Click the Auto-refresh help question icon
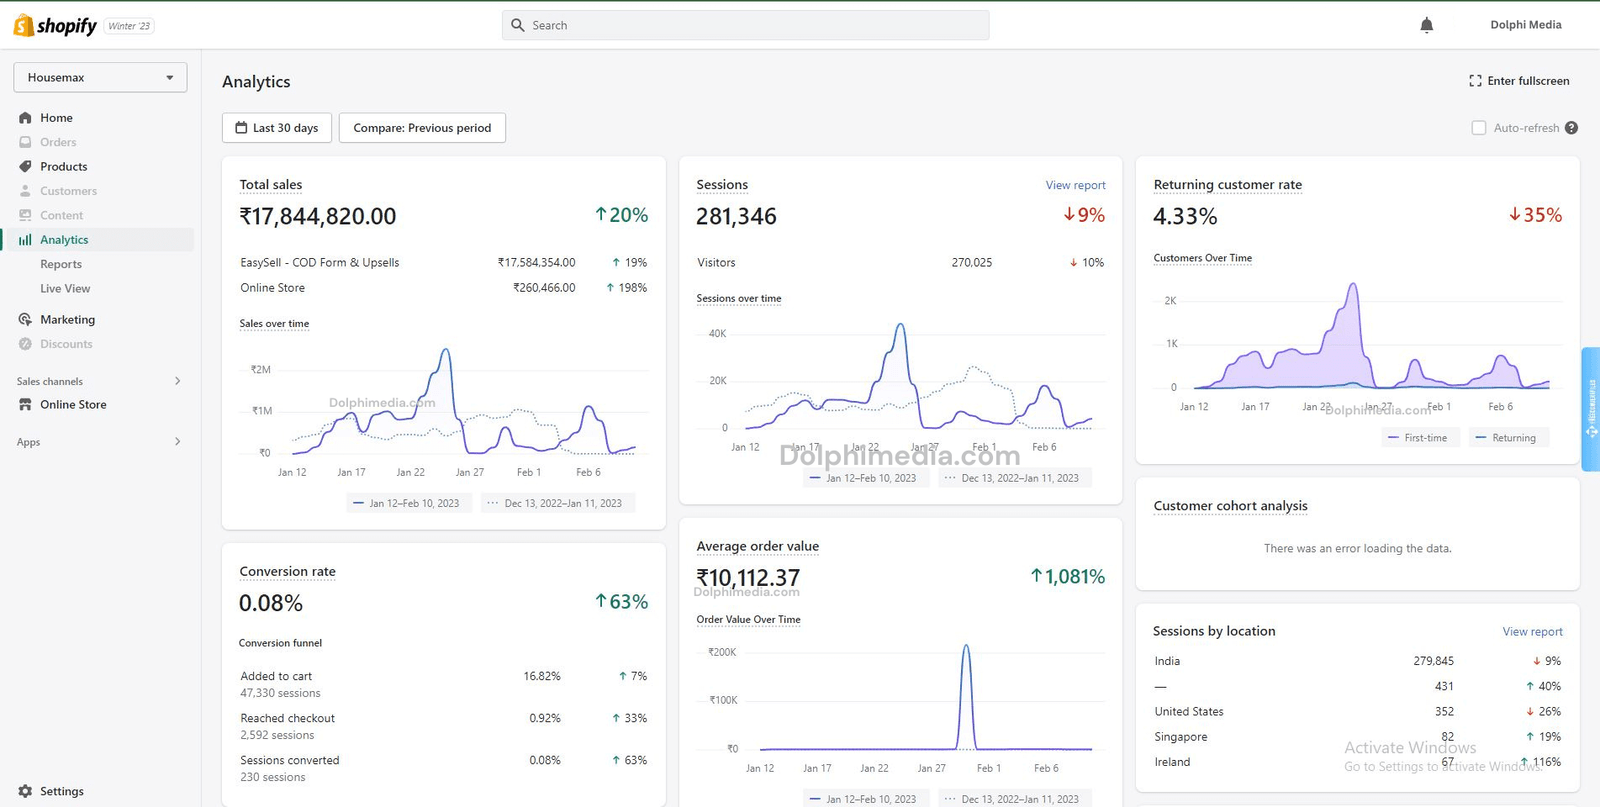The height and width of the screenshot is (807, 1600). (1571, 128)
